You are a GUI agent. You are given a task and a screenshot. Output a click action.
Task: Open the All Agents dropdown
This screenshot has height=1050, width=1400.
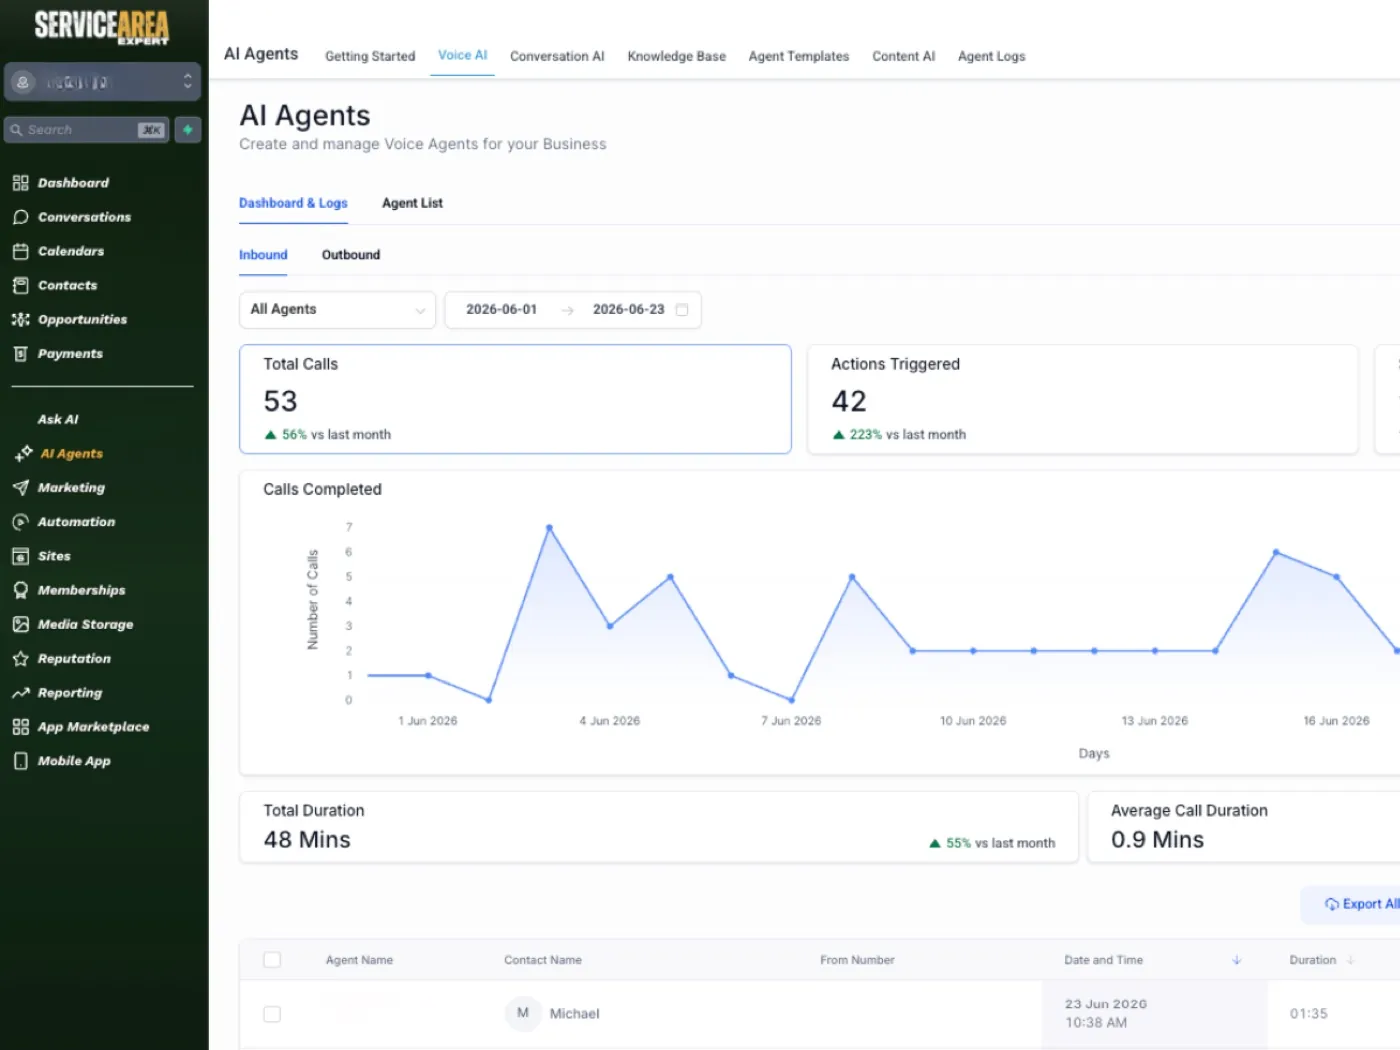tap(337, 310)
